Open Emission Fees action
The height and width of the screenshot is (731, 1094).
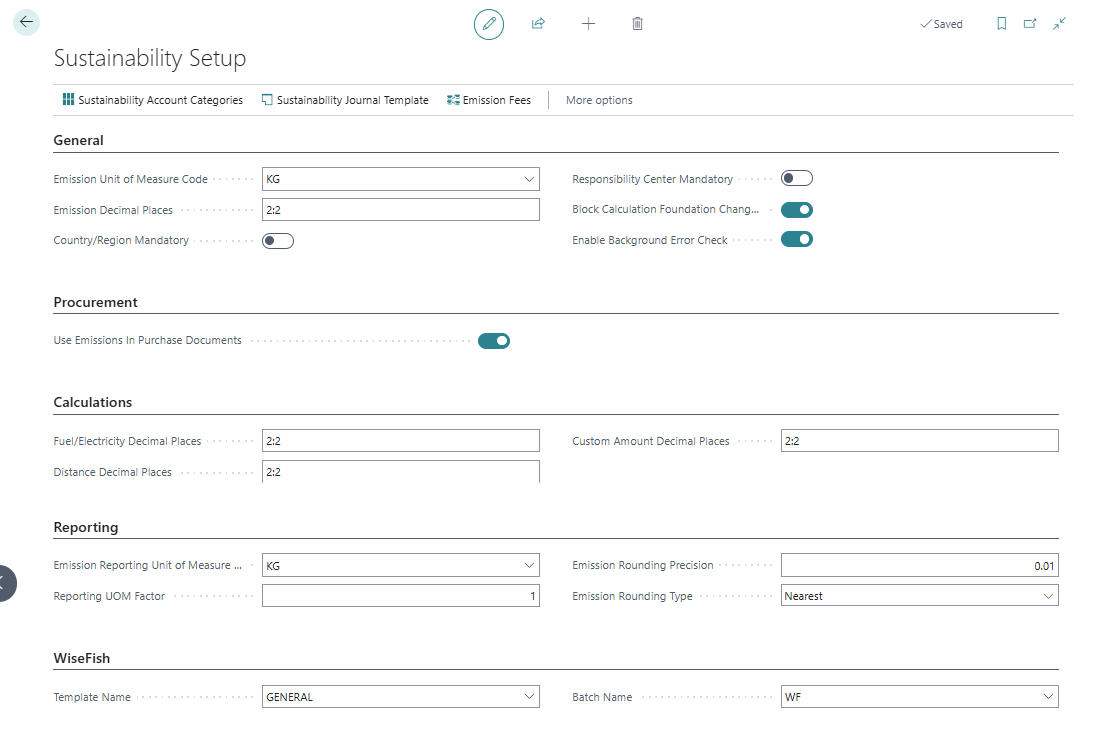pyautogui.click(x=489, y=100)
